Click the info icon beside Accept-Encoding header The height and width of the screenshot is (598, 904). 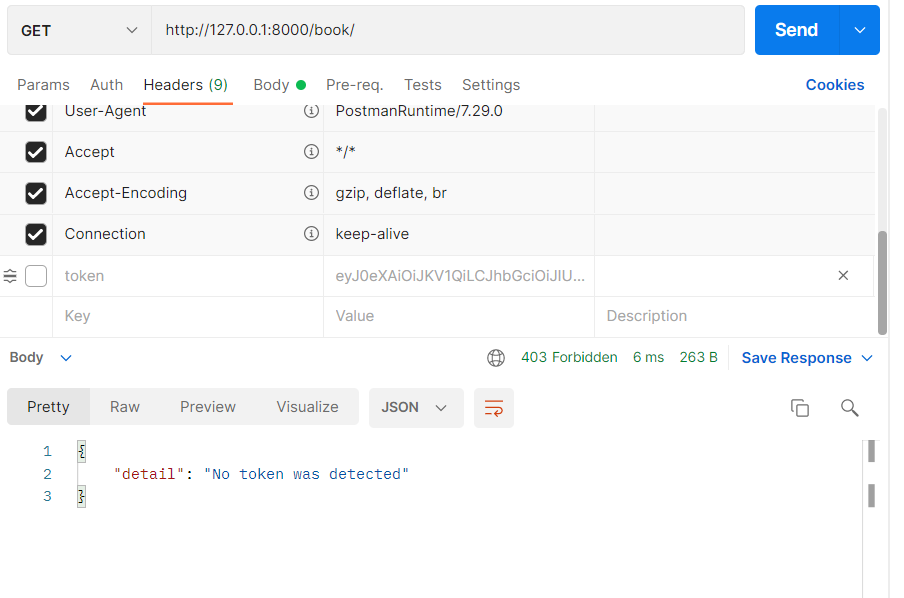click(x=311, y=193)
